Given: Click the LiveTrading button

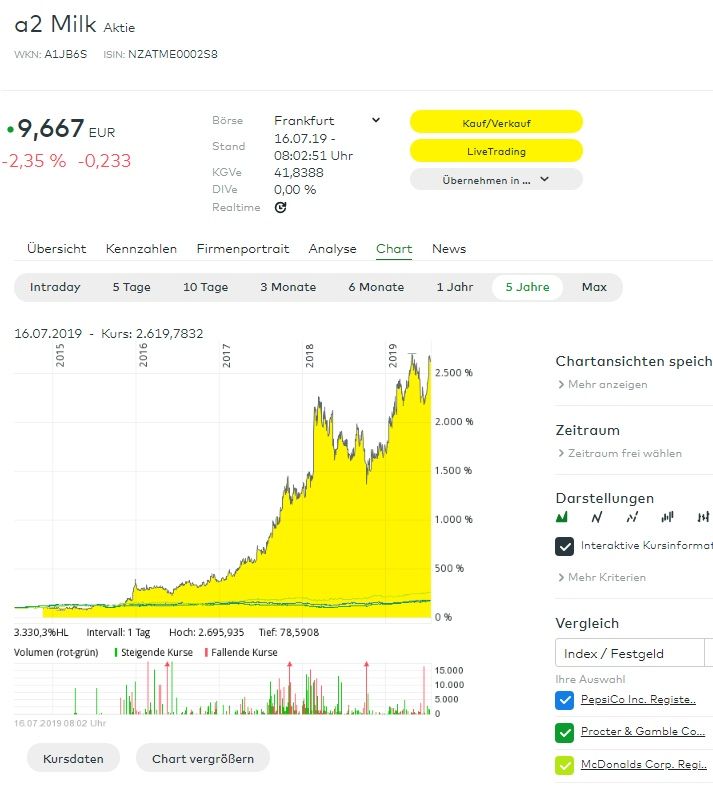Looking at the screenshot, I should (496, 151).
